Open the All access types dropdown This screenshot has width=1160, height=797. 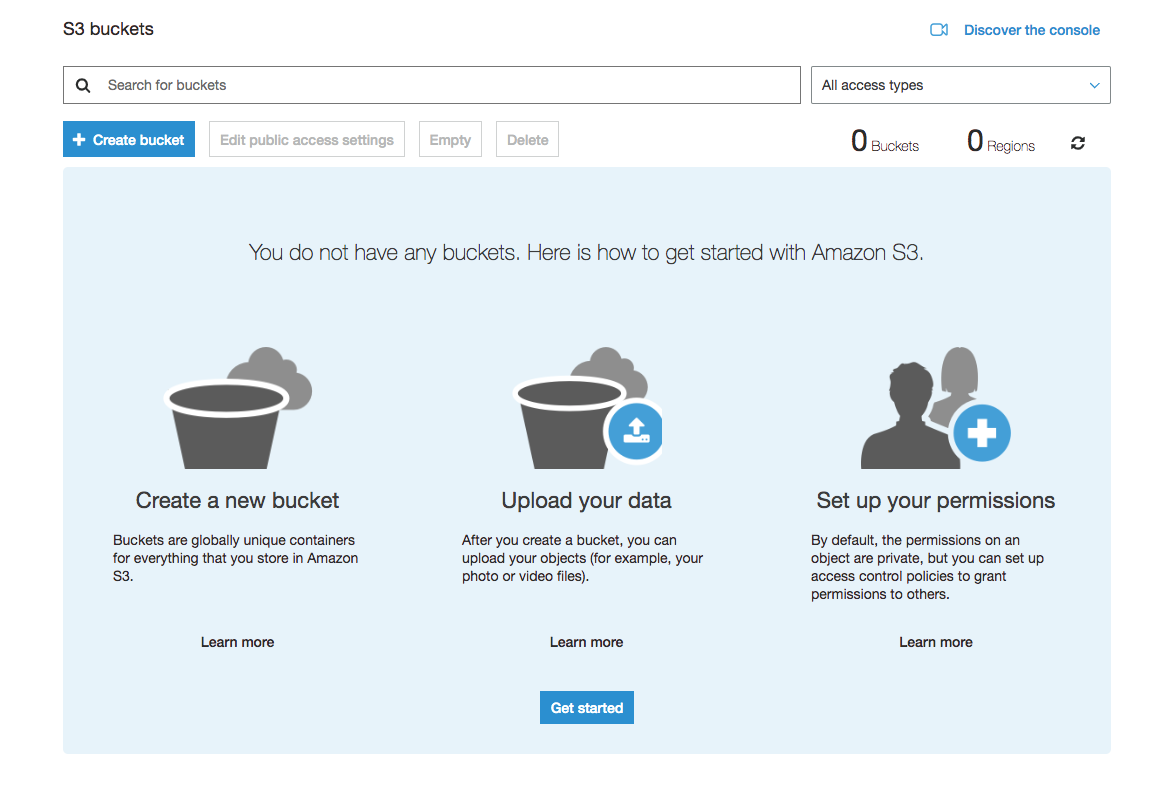tap(960, 85)
